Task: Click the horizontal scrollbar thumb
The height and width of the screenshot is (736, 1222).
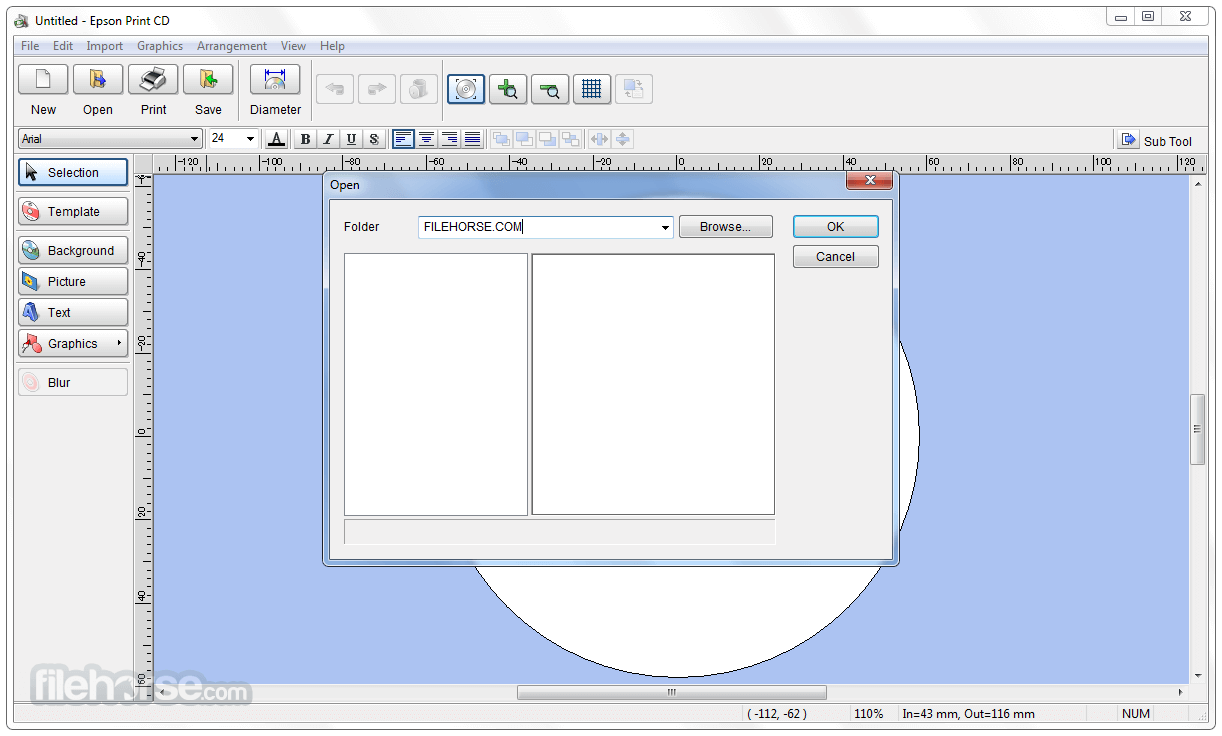Action: (672, 692)
